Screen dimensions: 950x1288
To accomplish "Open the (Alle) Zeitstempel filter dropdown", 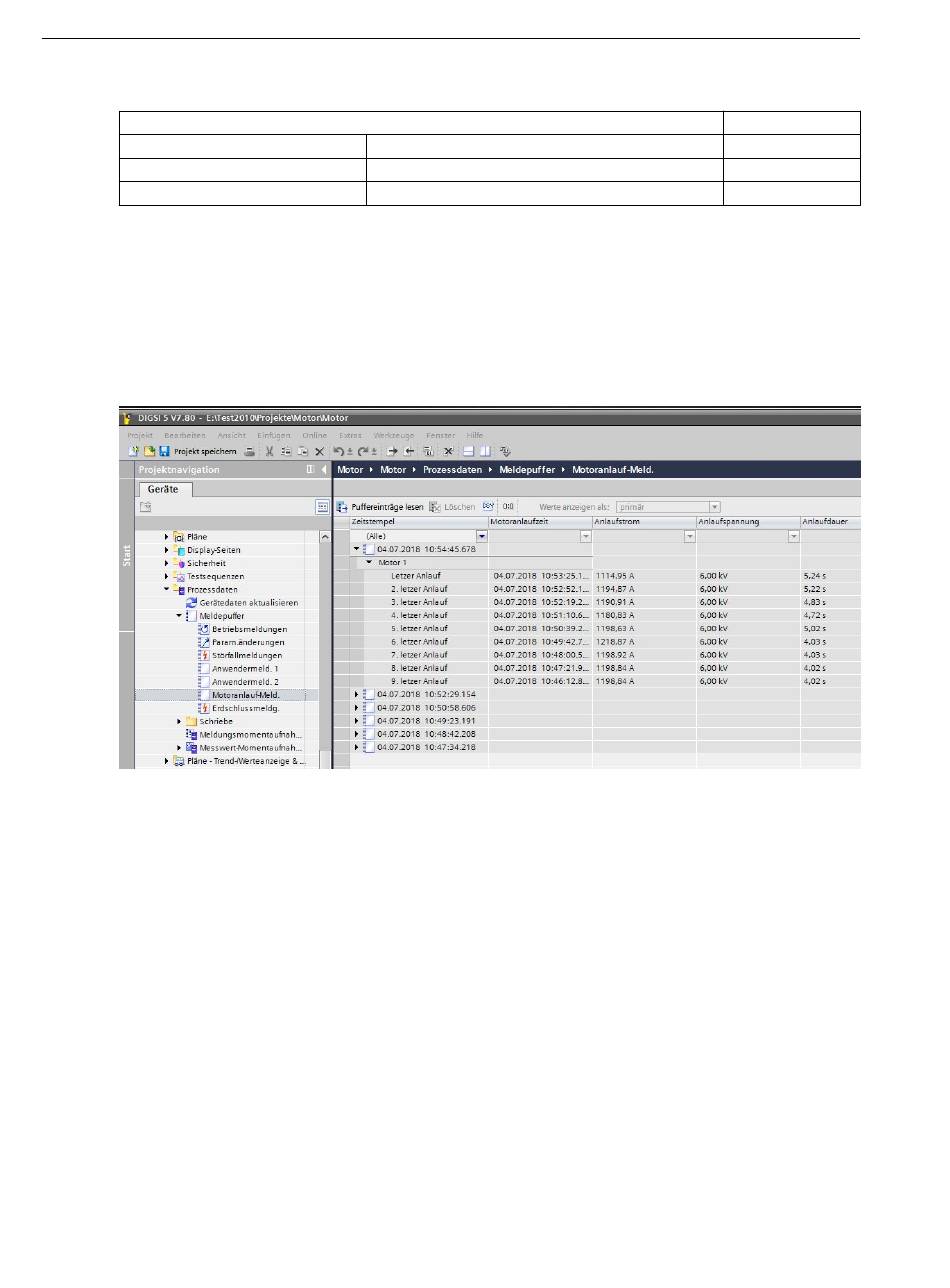I will click(x=482, y=536).
